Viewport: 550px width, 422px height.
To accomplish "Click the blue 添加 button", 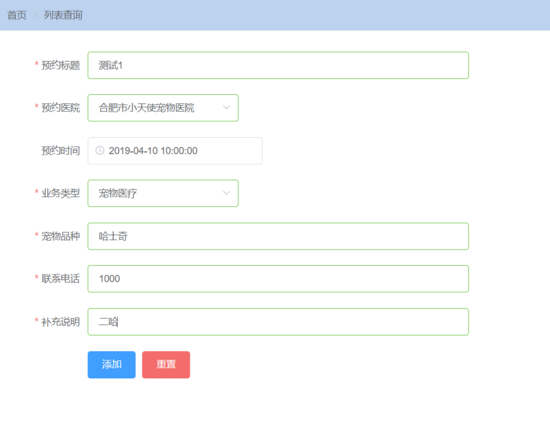I will [112, 364].
